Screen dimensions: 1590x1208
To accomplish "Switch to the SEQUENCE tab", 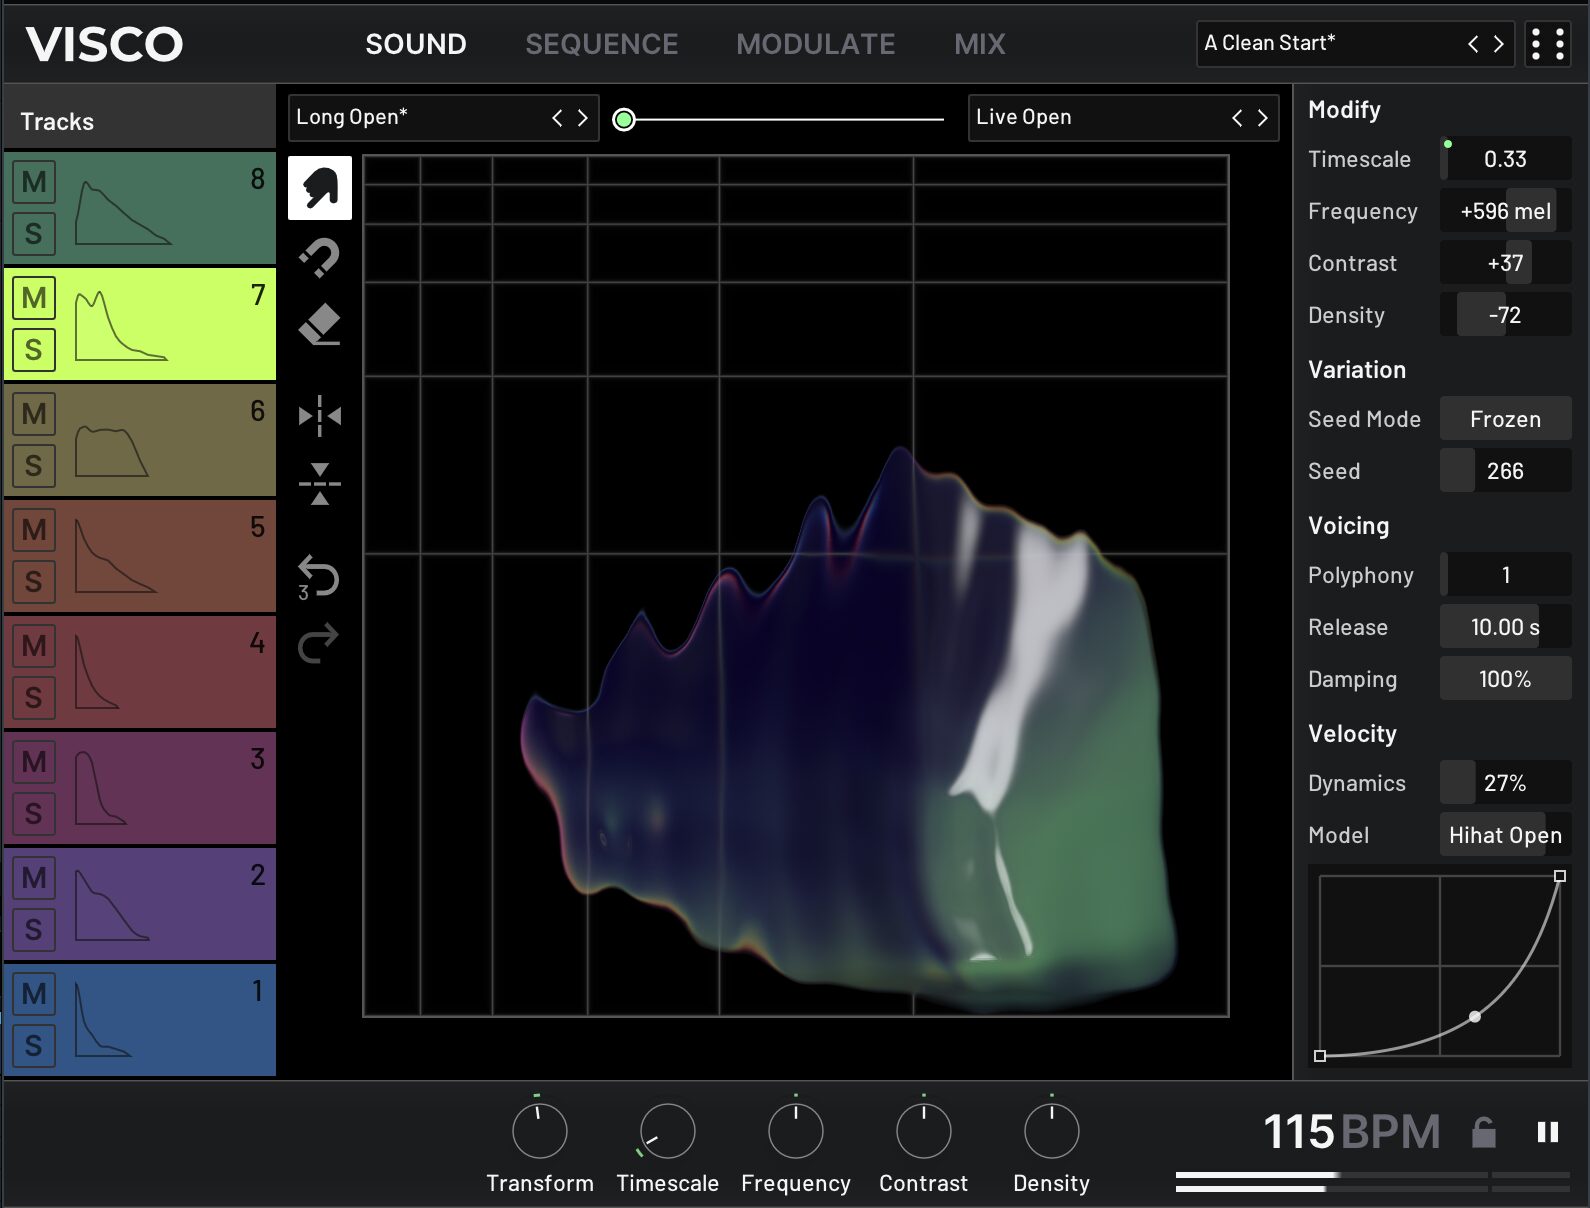I will click(601, 44).
